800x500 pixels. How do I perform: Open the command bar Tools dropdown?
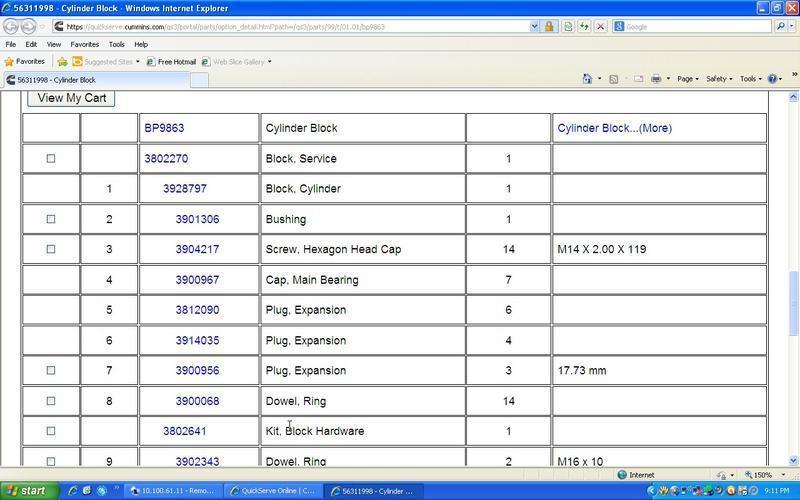point(751,79)
